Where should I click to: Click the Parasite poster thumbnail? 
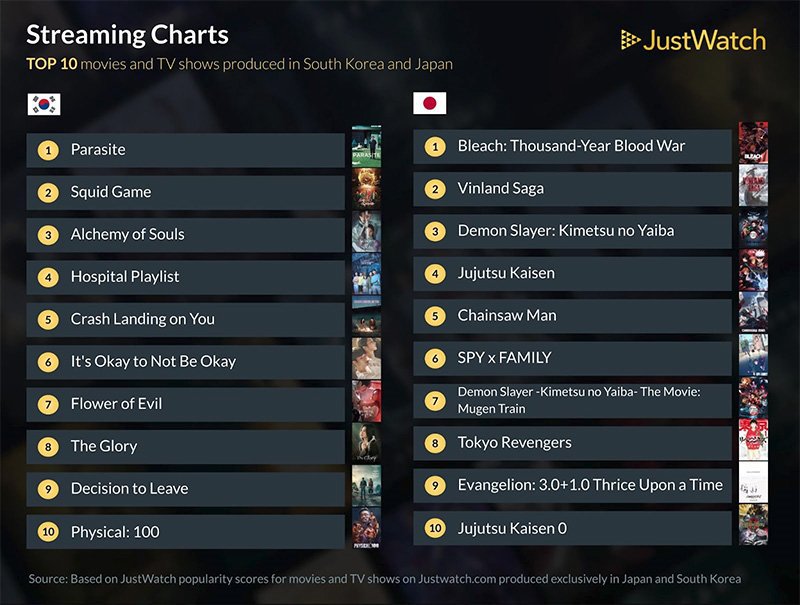point(366,148)
